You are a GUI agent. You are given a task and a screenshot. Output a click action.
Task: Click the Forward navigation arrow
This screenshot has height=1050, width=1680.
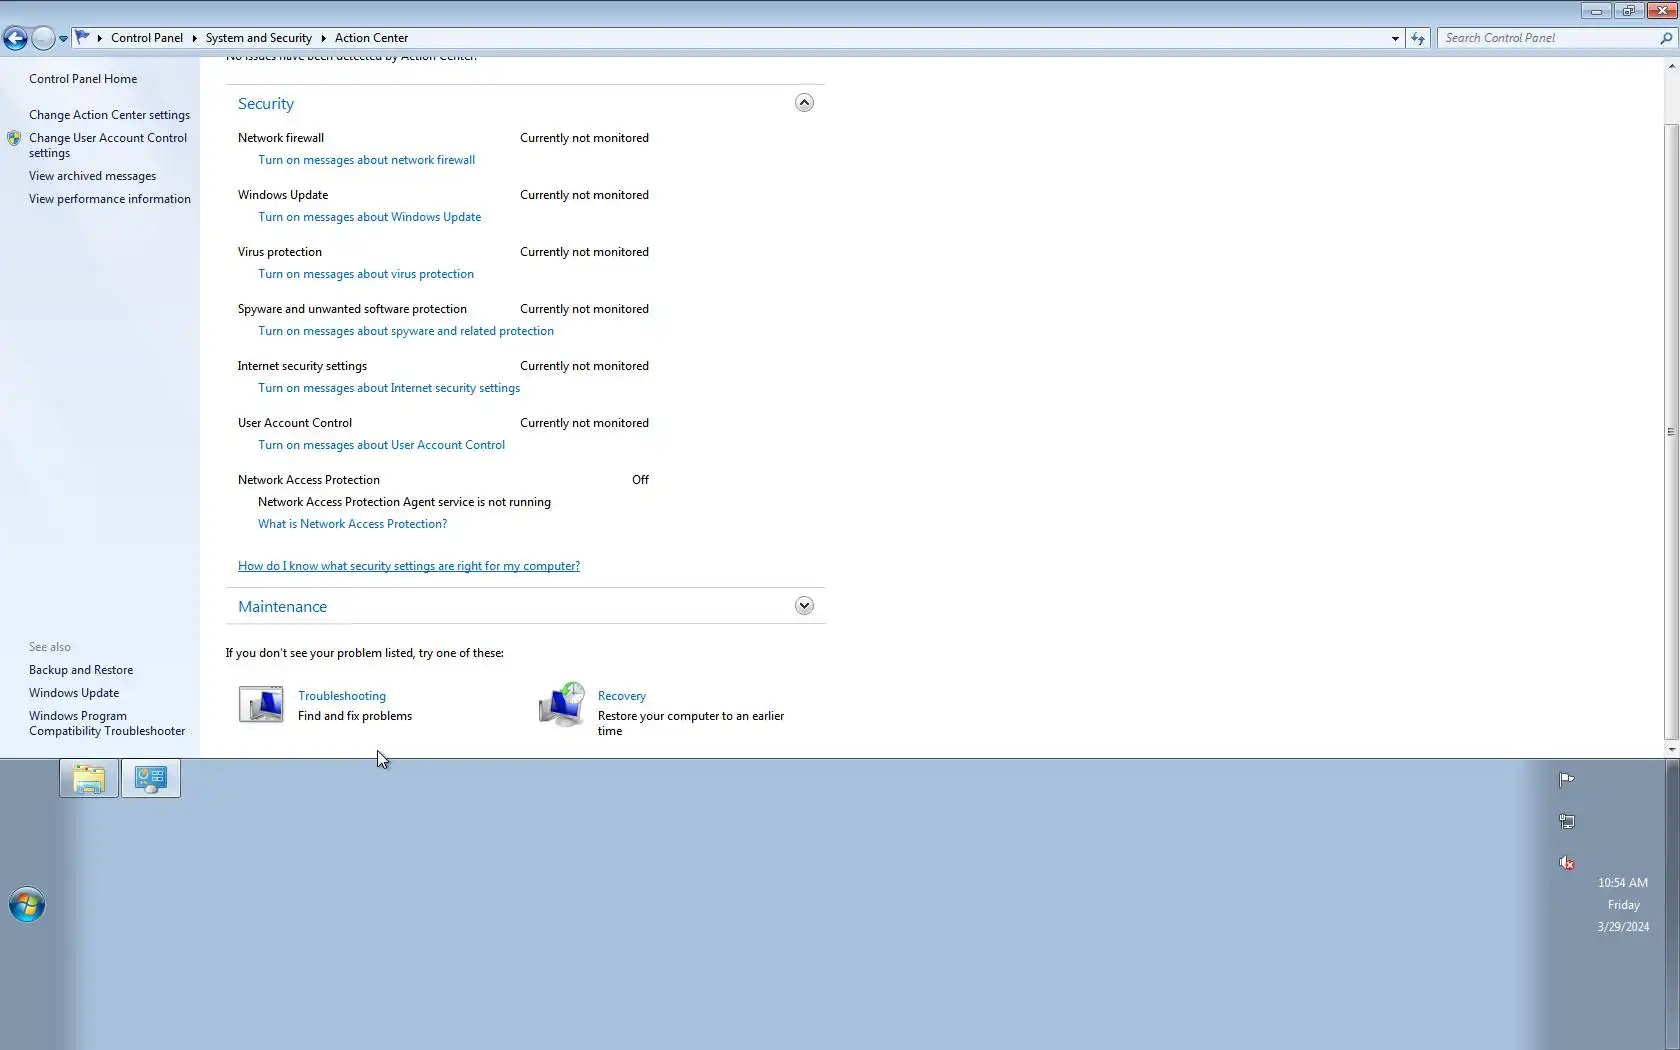click(43, 38)
